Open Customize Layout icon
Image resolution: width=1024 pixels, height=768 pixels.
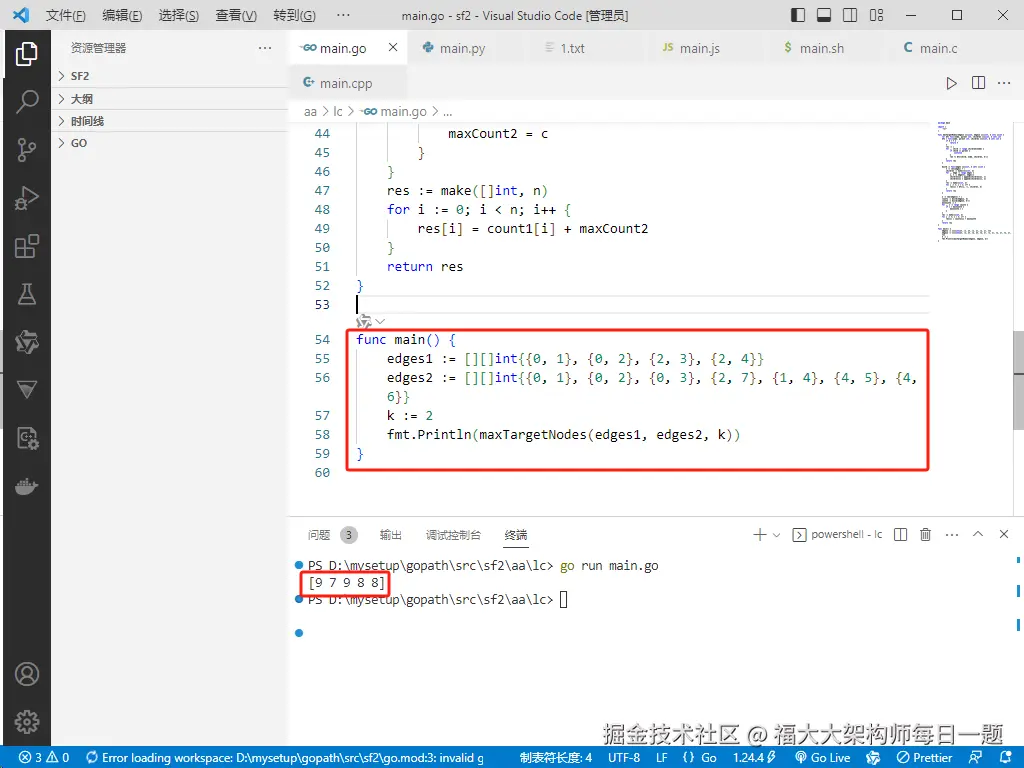pos(876,15)
